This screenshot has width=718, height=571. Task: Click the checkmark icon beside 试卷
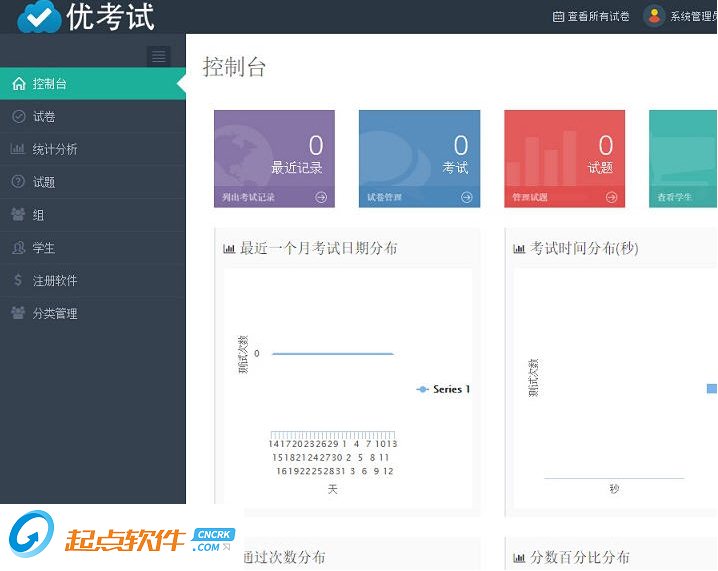coord(18,116)
